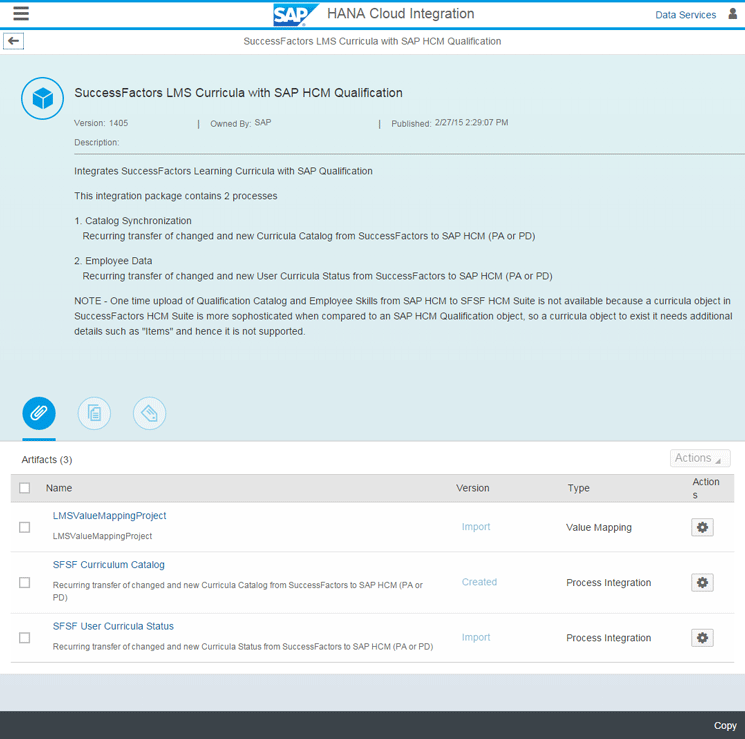Screen dimensions: 745x739
Task: Click the user profile icon
Action: (x=733, y=14)
